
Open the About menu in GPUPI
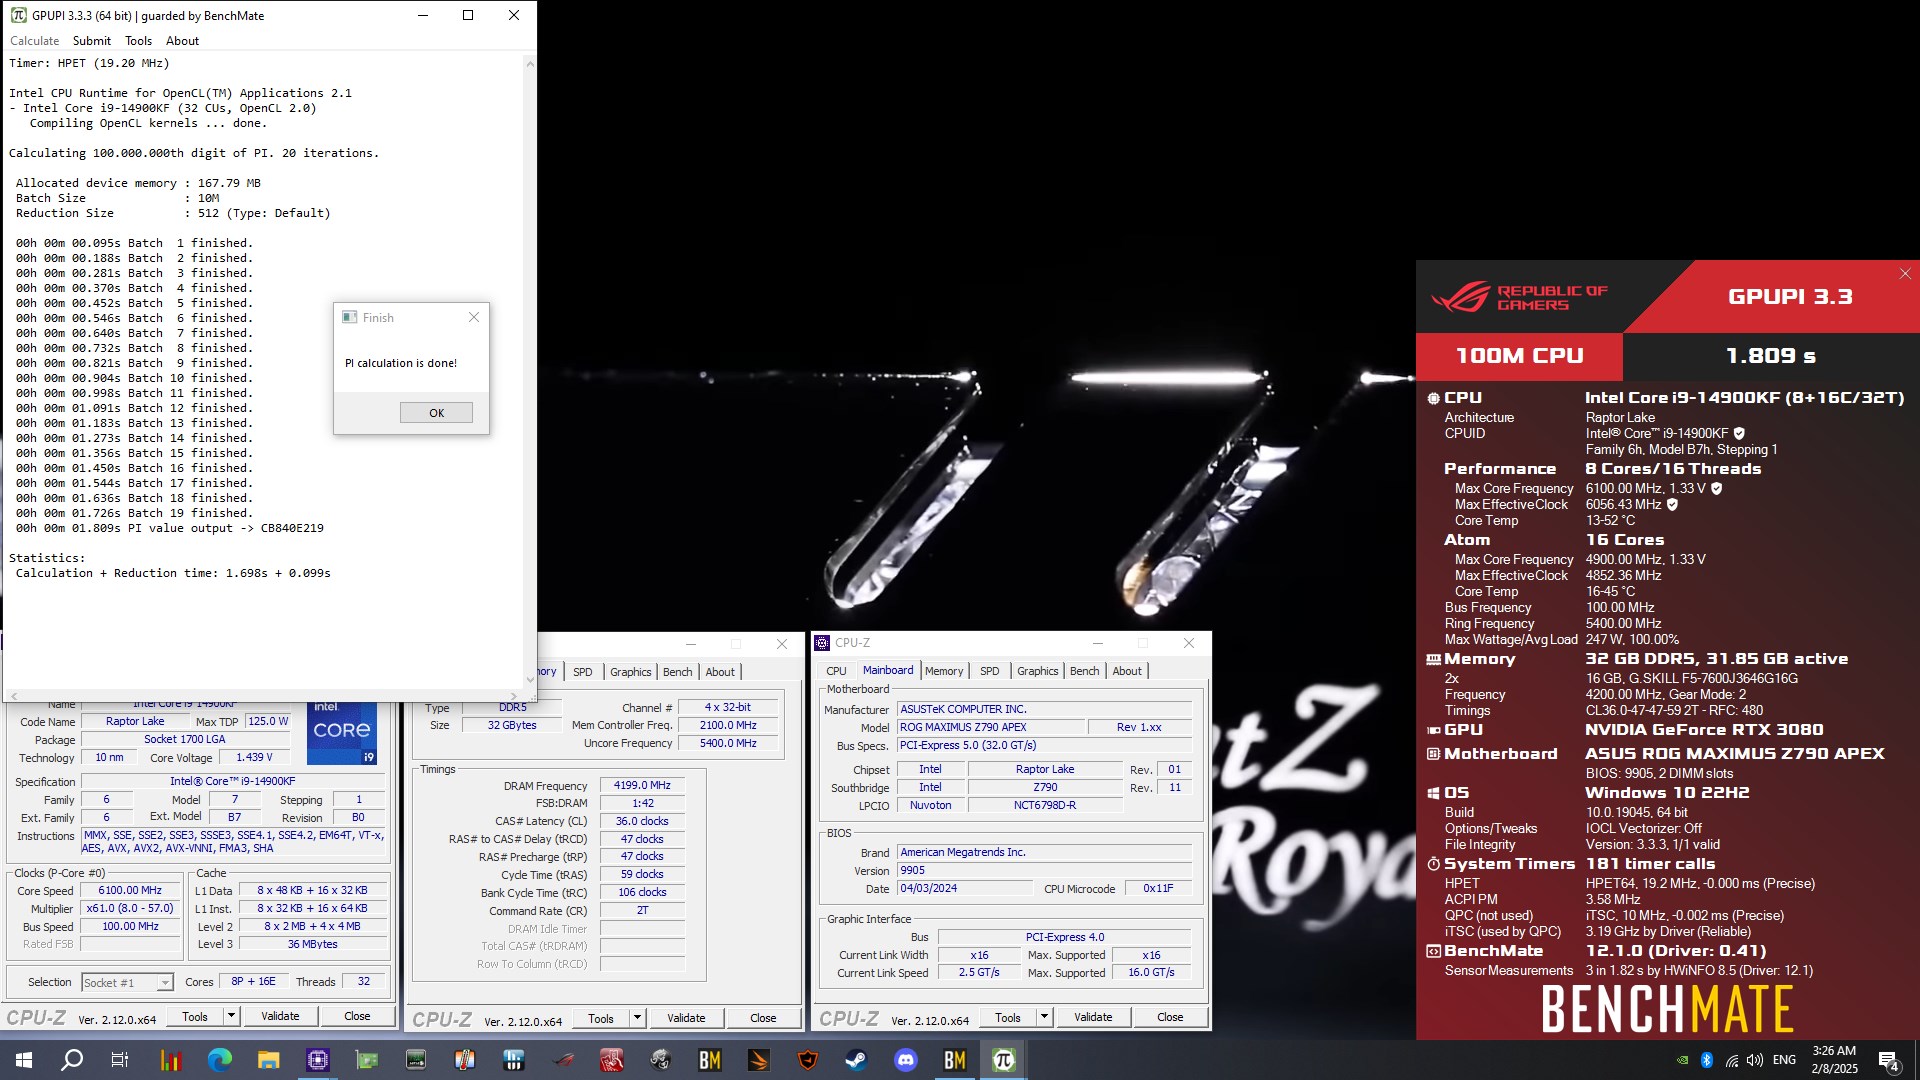tap(182, 41)
